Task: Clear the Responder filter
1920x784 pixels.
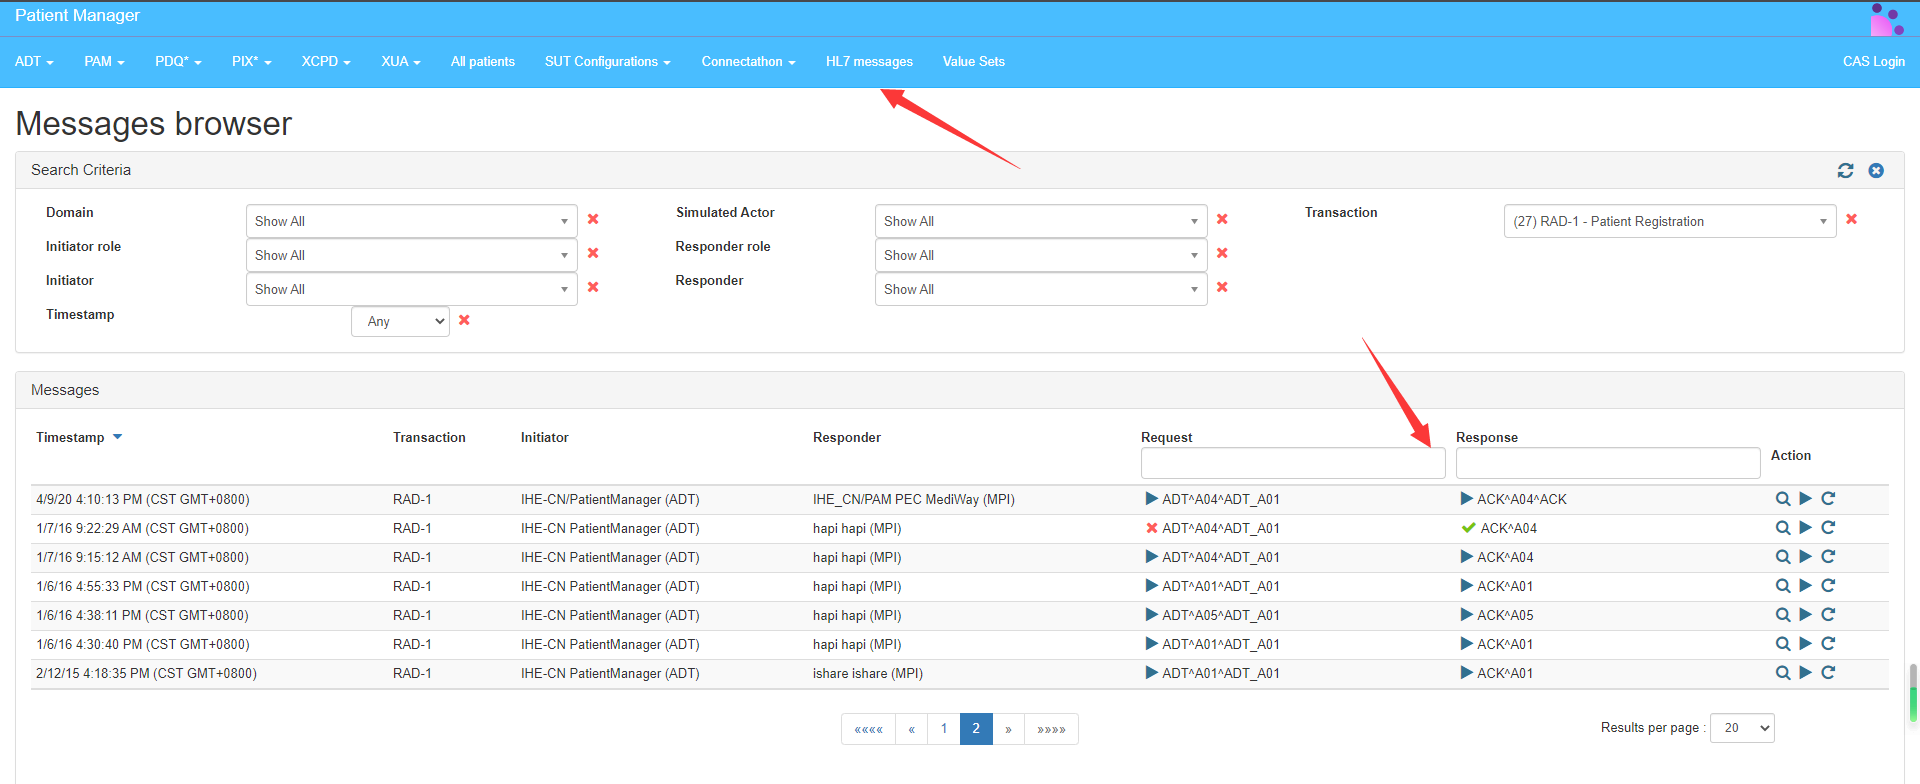Action: pyautogui.click(x=1222, y=287)
